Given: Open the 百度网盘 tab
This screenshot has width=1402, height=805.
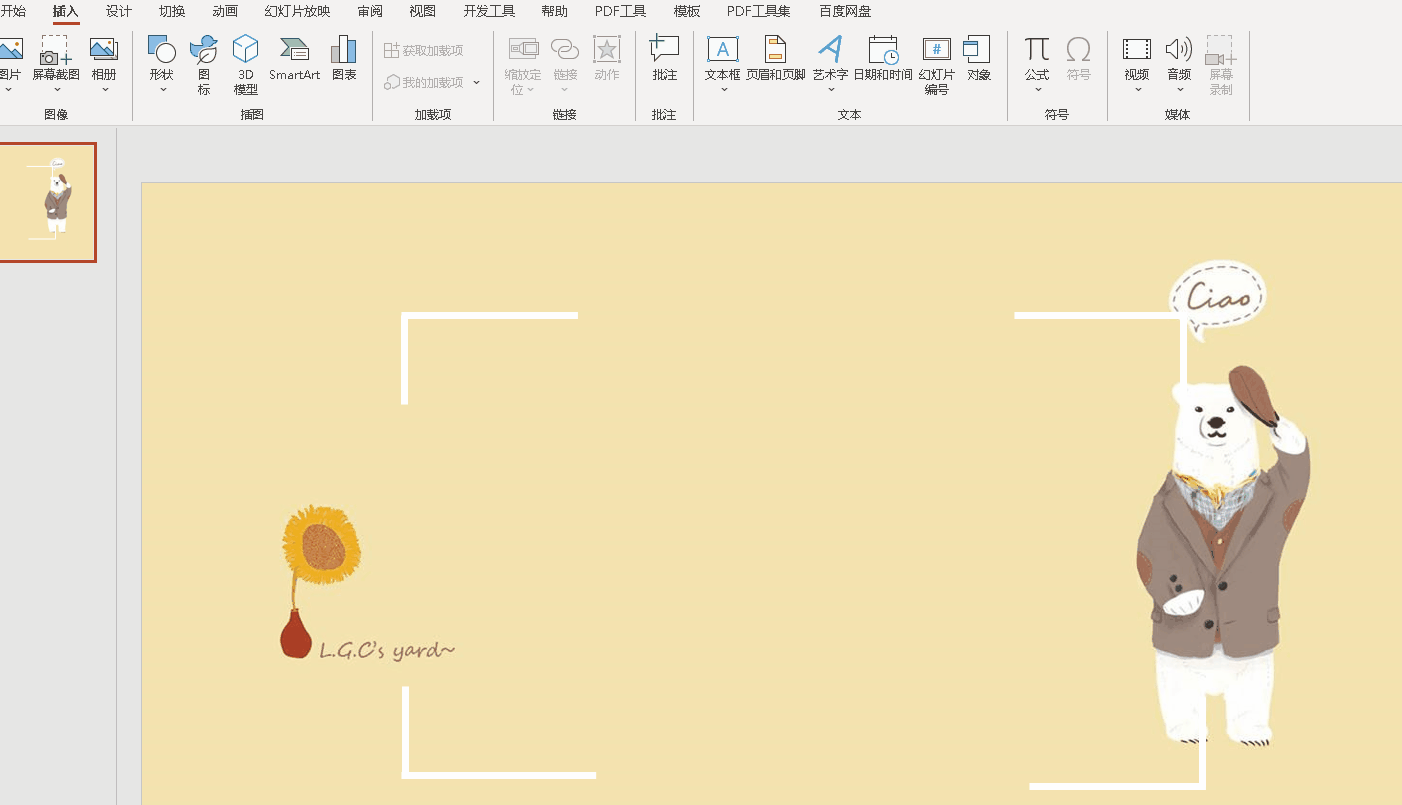Looking at the screenshot, I should (x=845, y=11).
